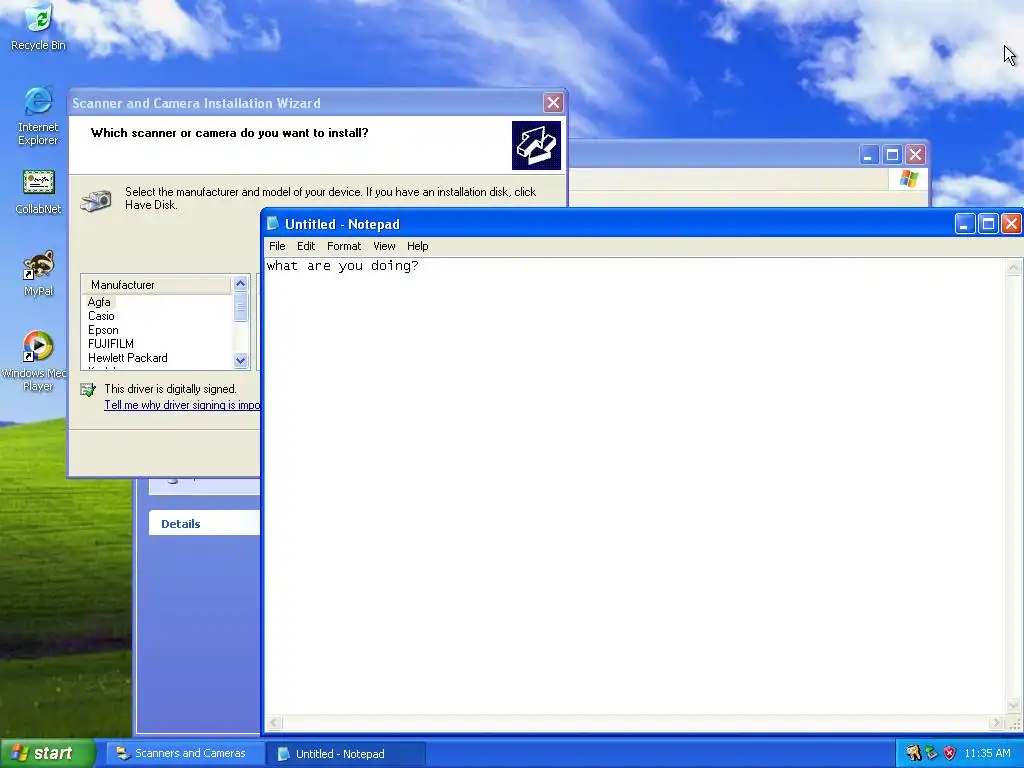The height and width of the screenshot is (768, 1024).
Task: Select FUJIFILM in Manufacturer list
Action: (x=111, y=344)
